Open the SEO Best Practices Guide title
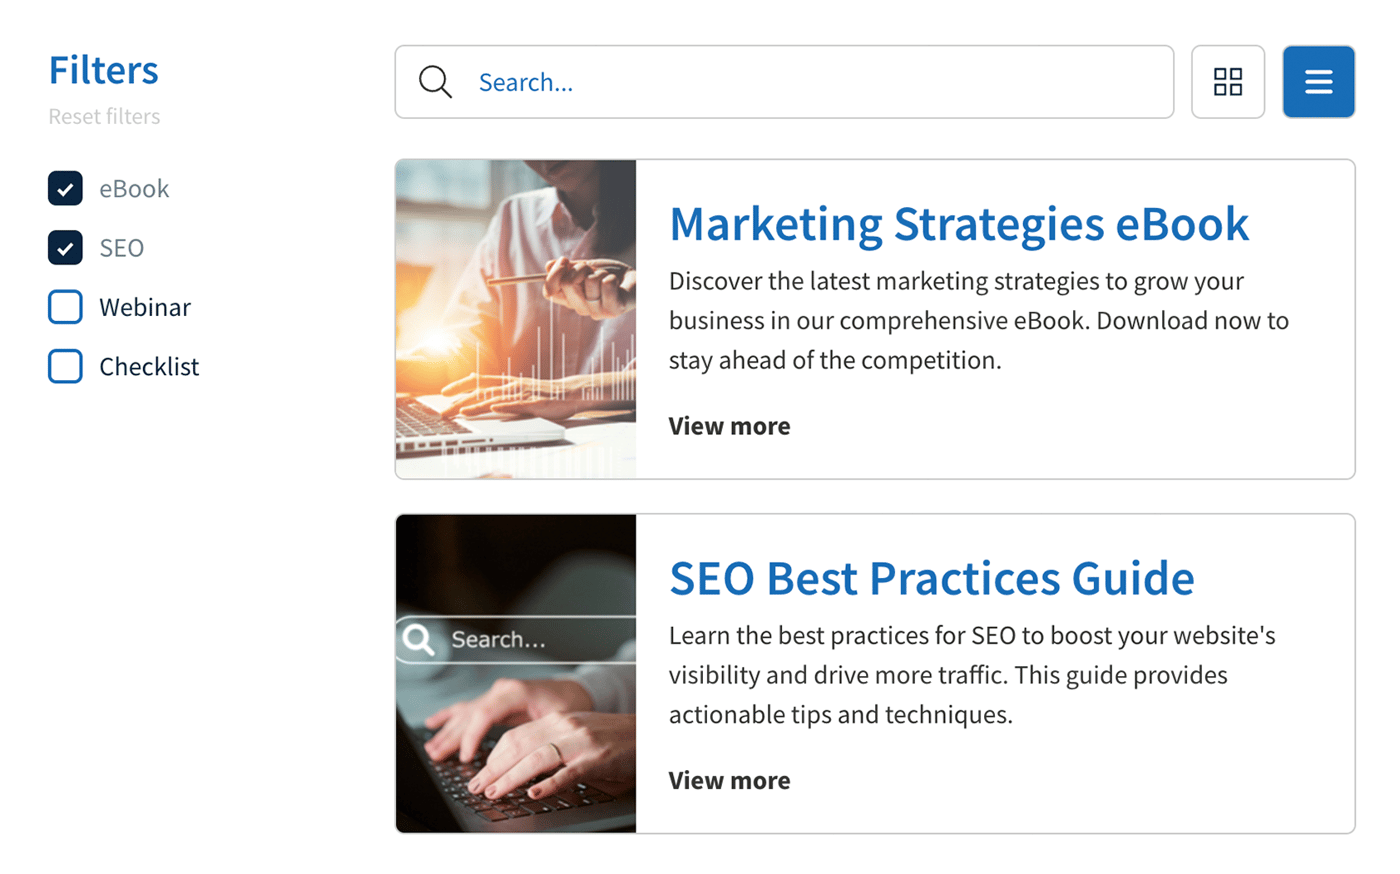This screenshot has width=1400, height=874. [x=931, y=578]
